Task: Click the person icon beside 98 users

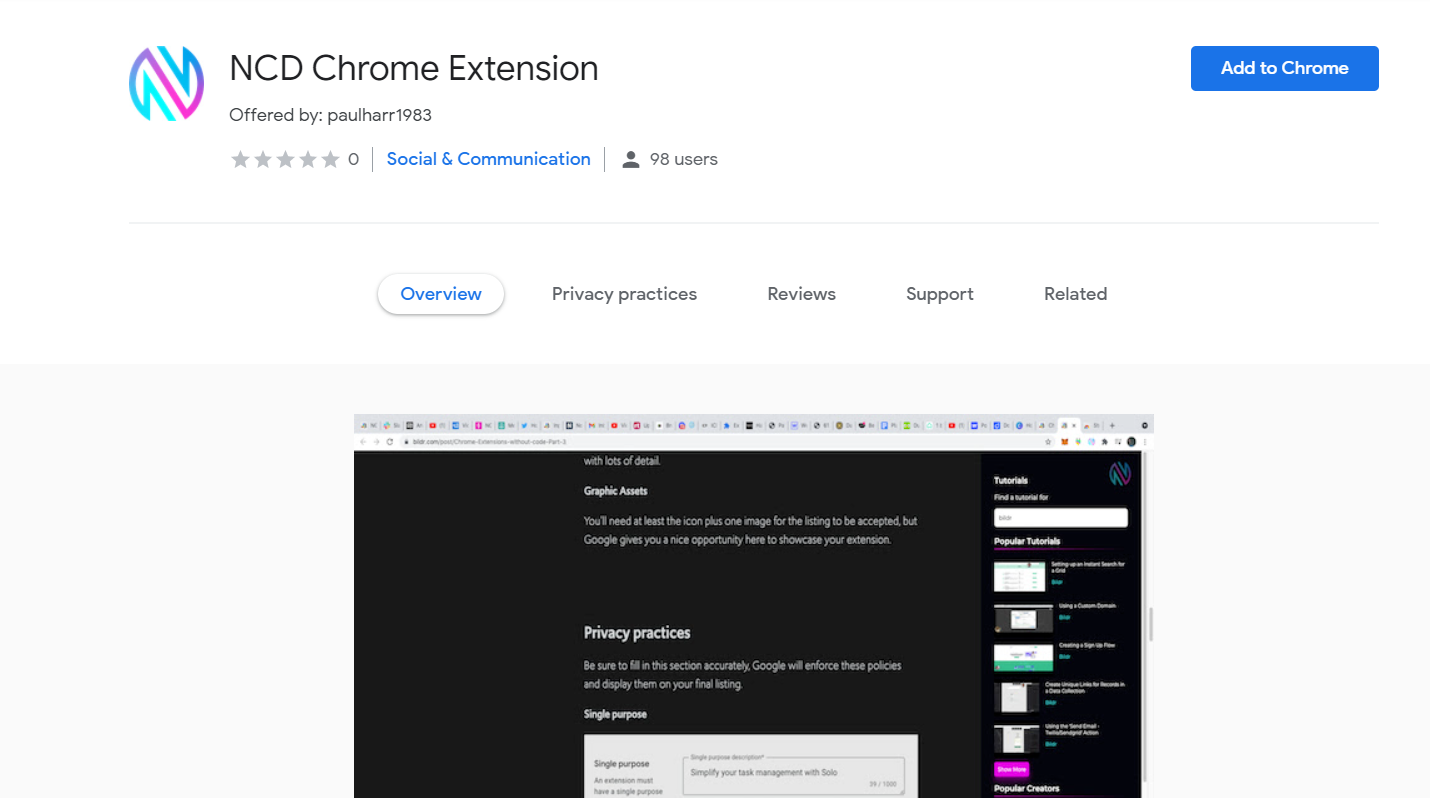Action: [x=630, y=159]
